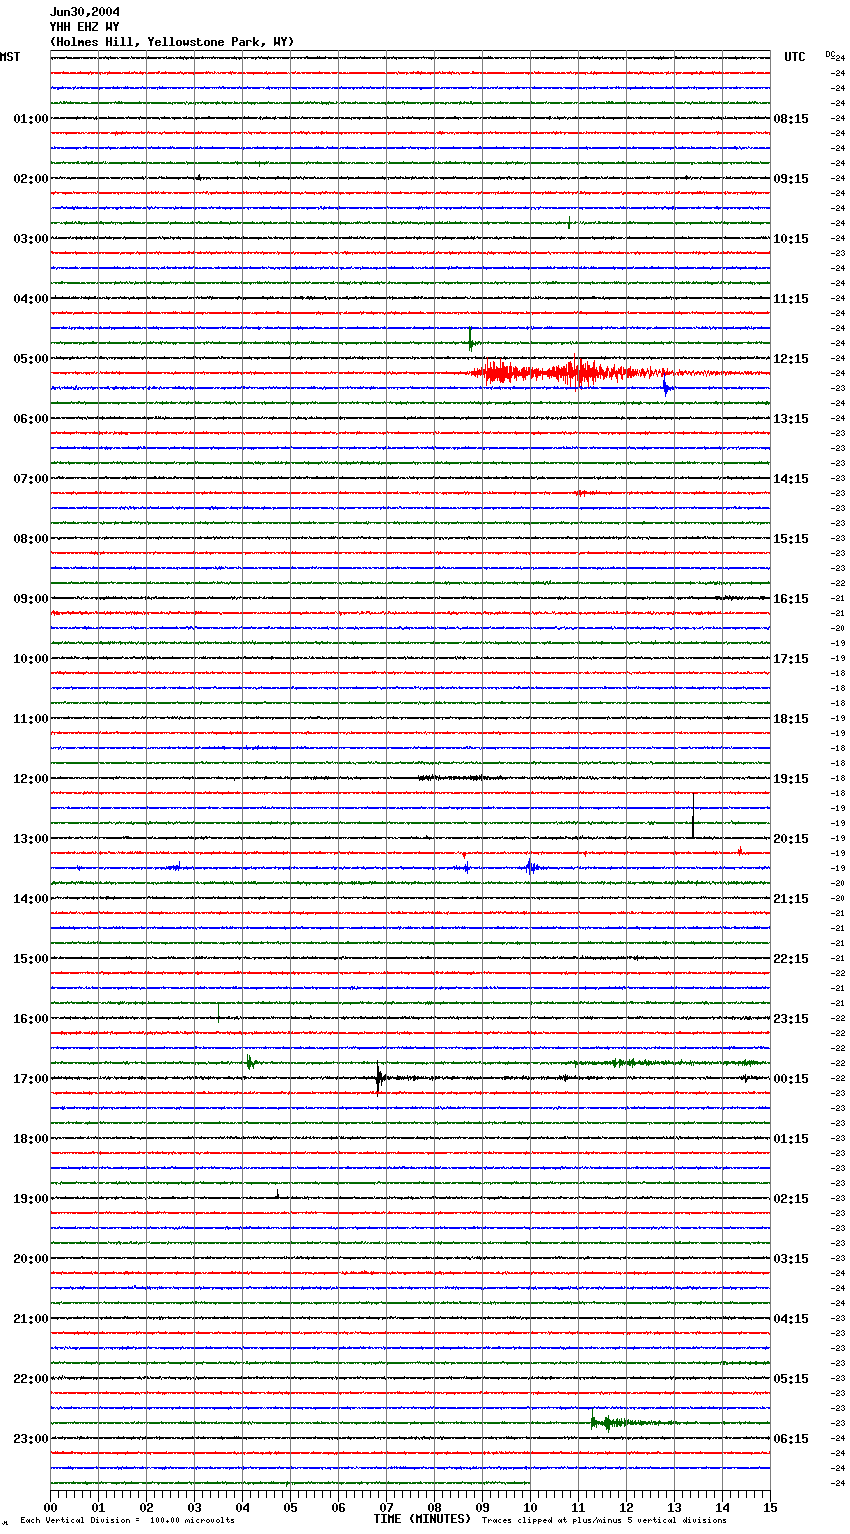Select the 01:00 MST time label

click(30, 119)
